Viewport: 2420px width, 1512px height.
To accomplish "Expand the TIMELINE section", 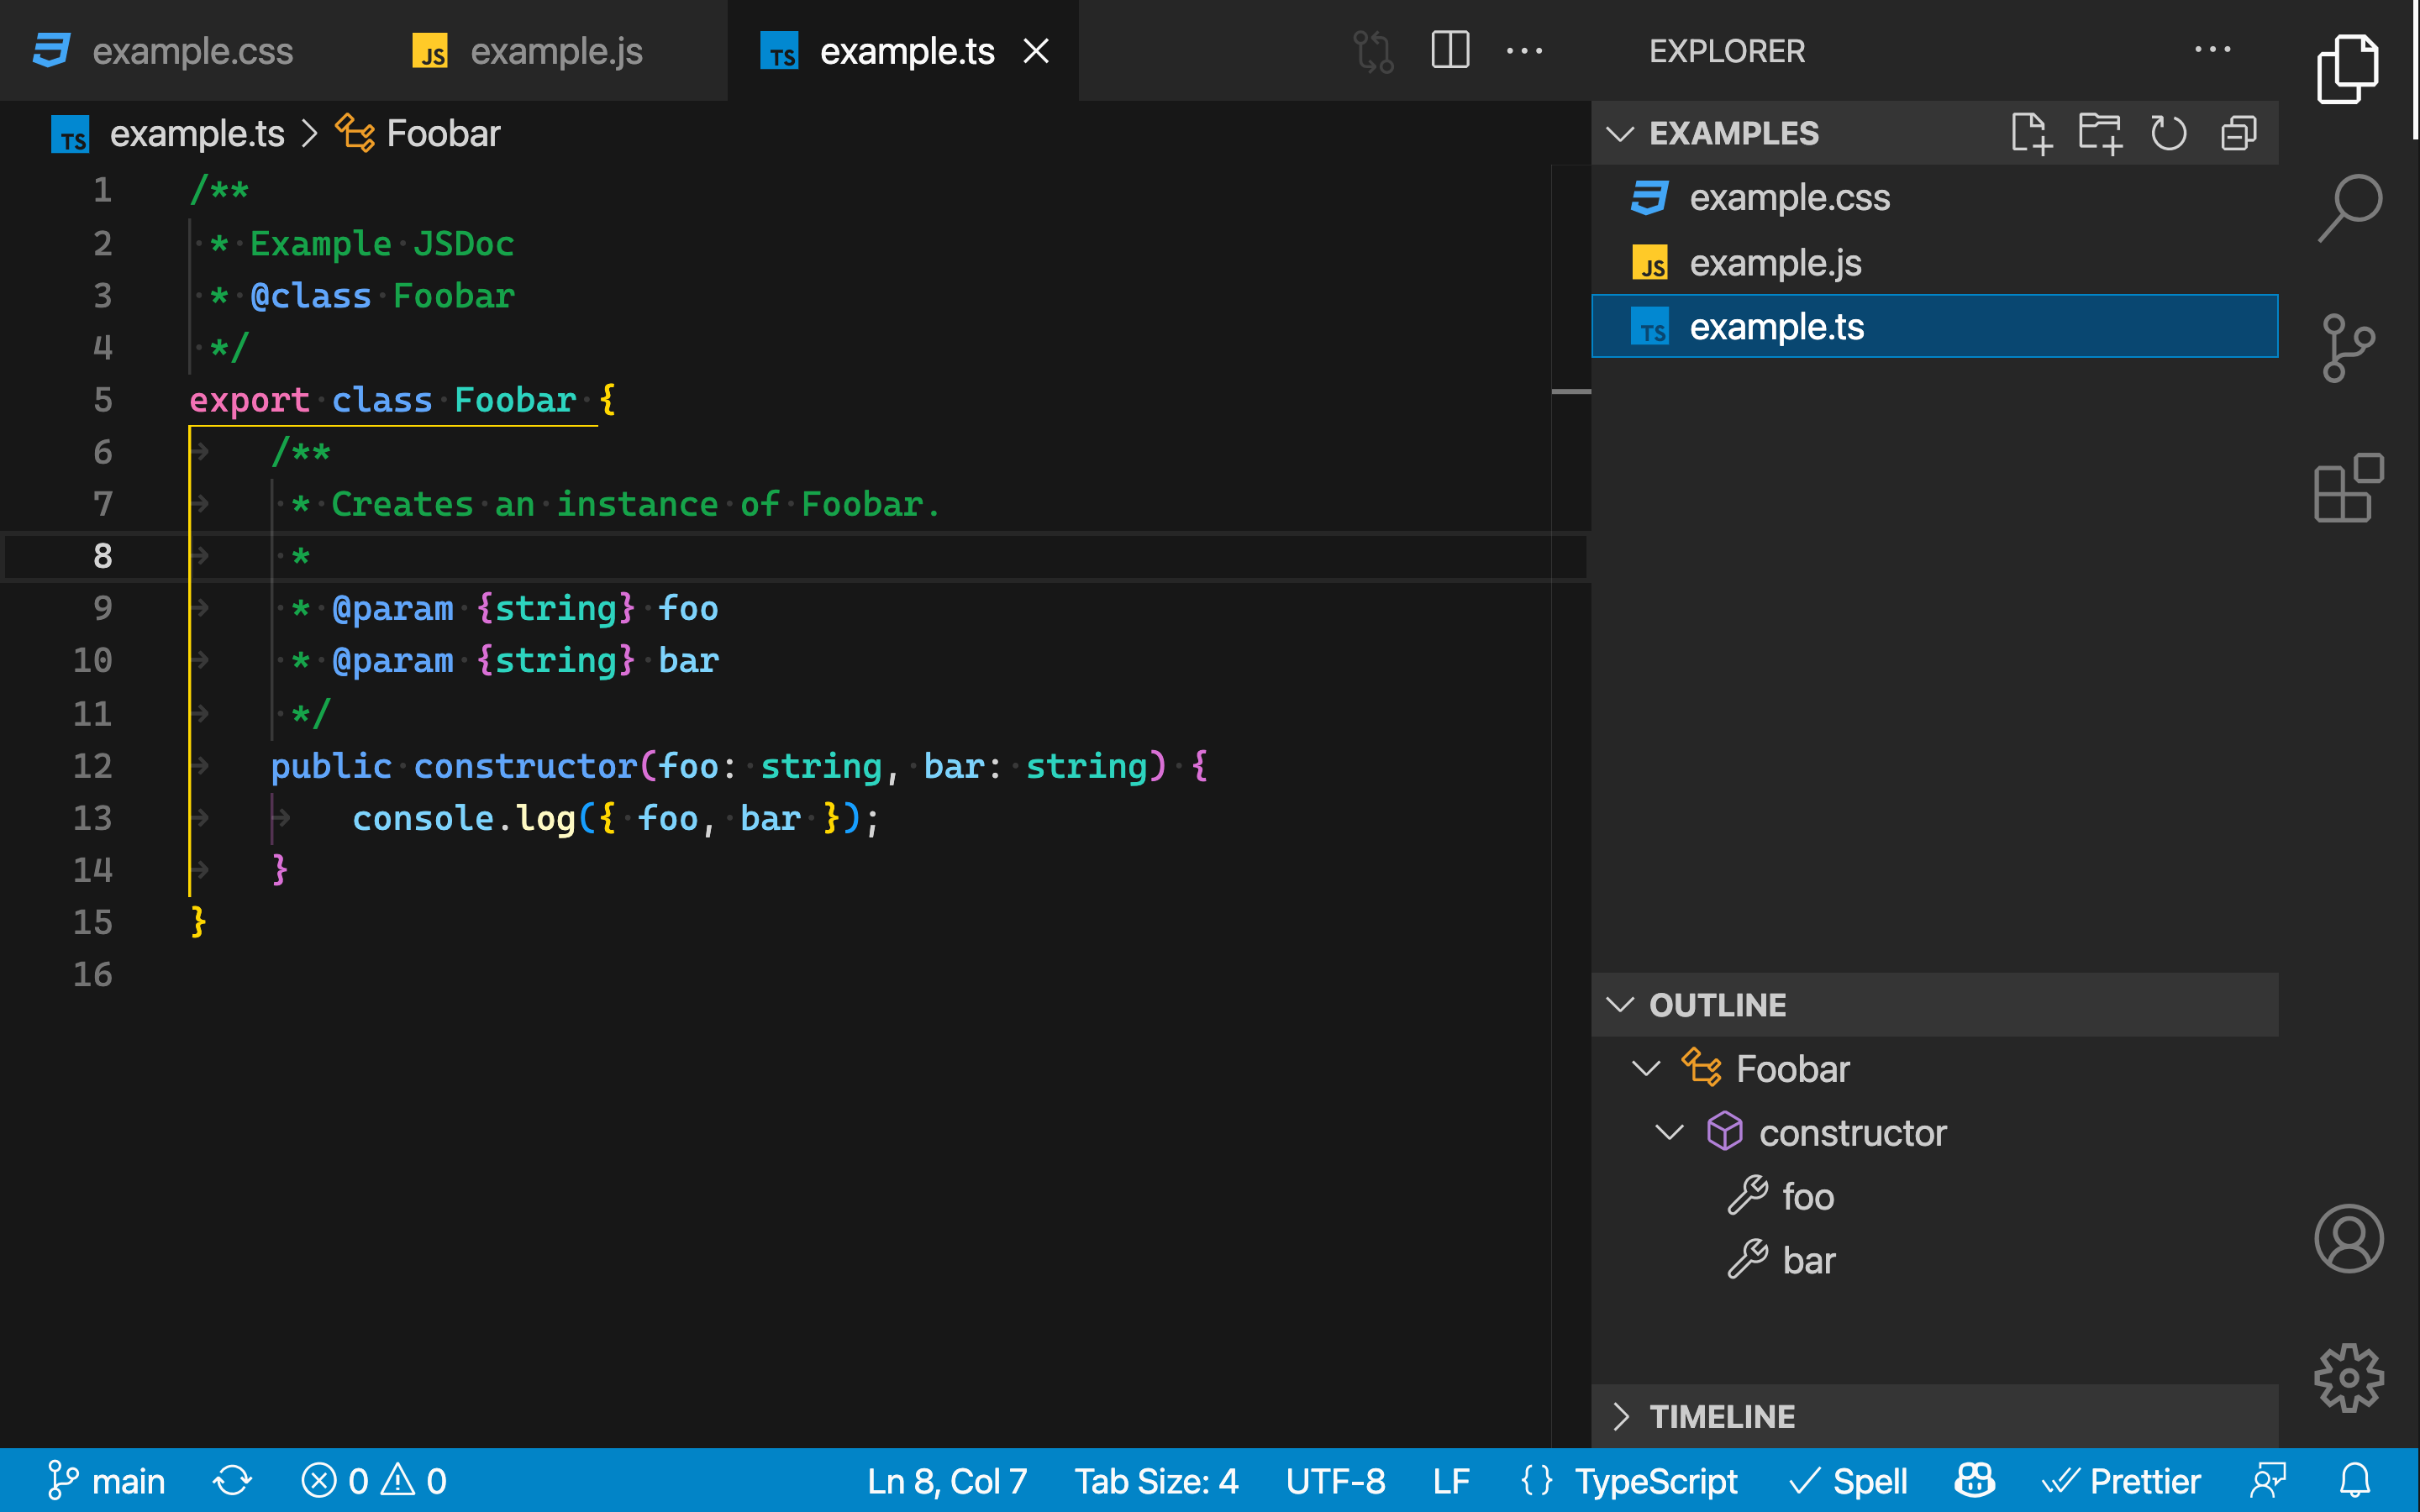I will click(x=1620, y=1416).
